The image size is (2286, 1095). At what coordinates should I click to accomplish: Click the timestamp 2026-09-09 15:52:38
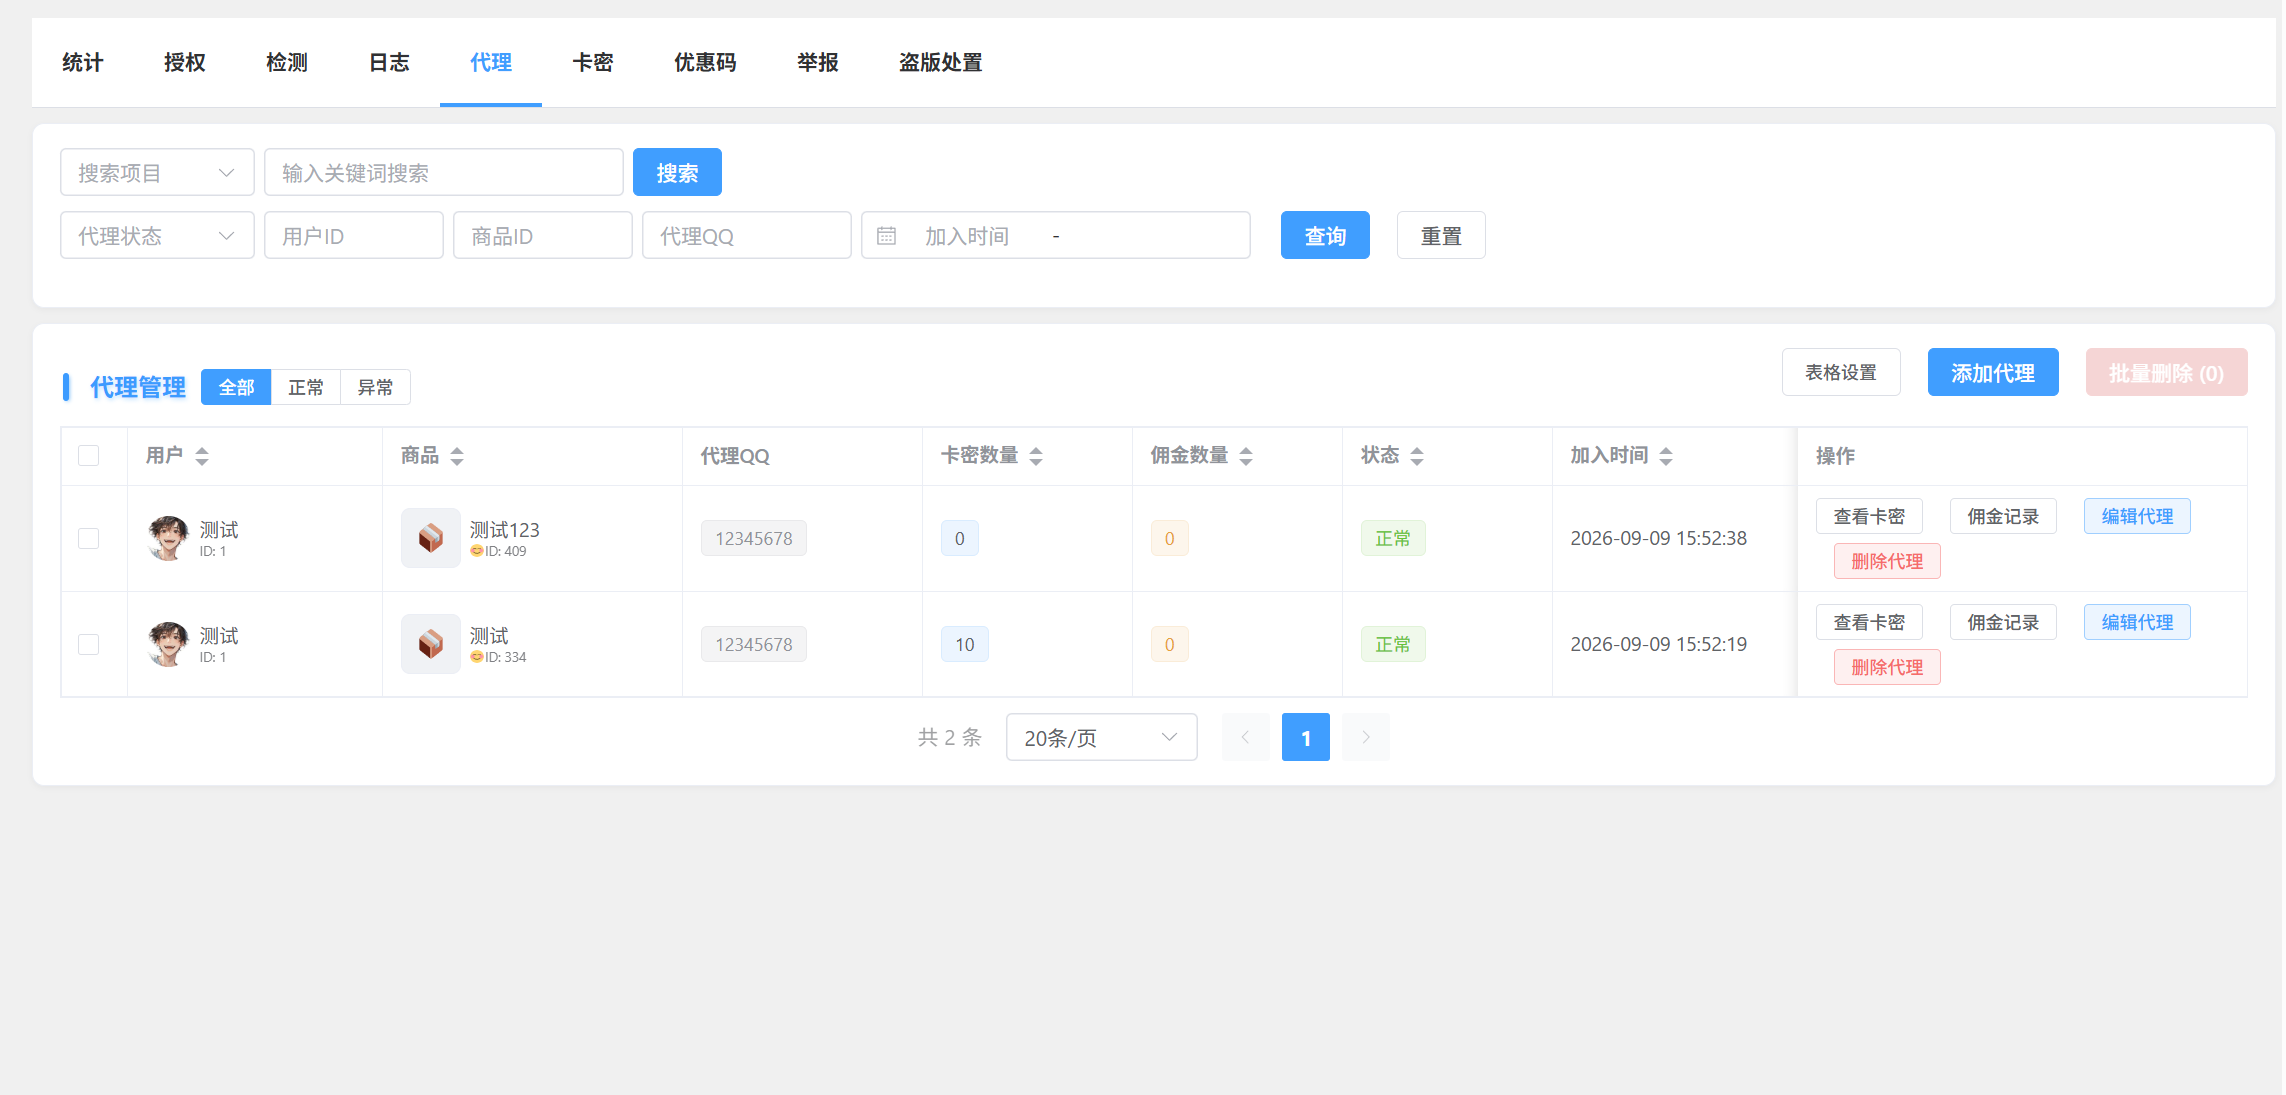[1659, 538]
